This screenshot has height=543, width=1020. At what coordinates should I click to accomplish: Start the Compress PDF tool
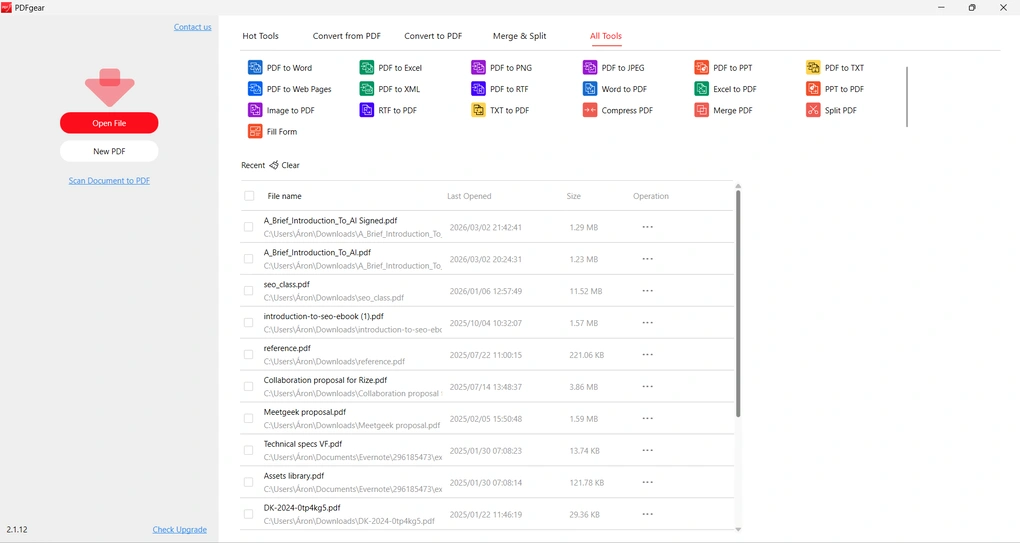(x=618, y=111)
